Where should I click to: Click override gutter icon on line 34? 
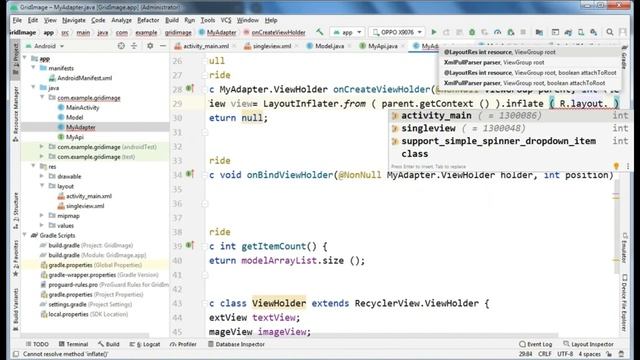(190, 174)
